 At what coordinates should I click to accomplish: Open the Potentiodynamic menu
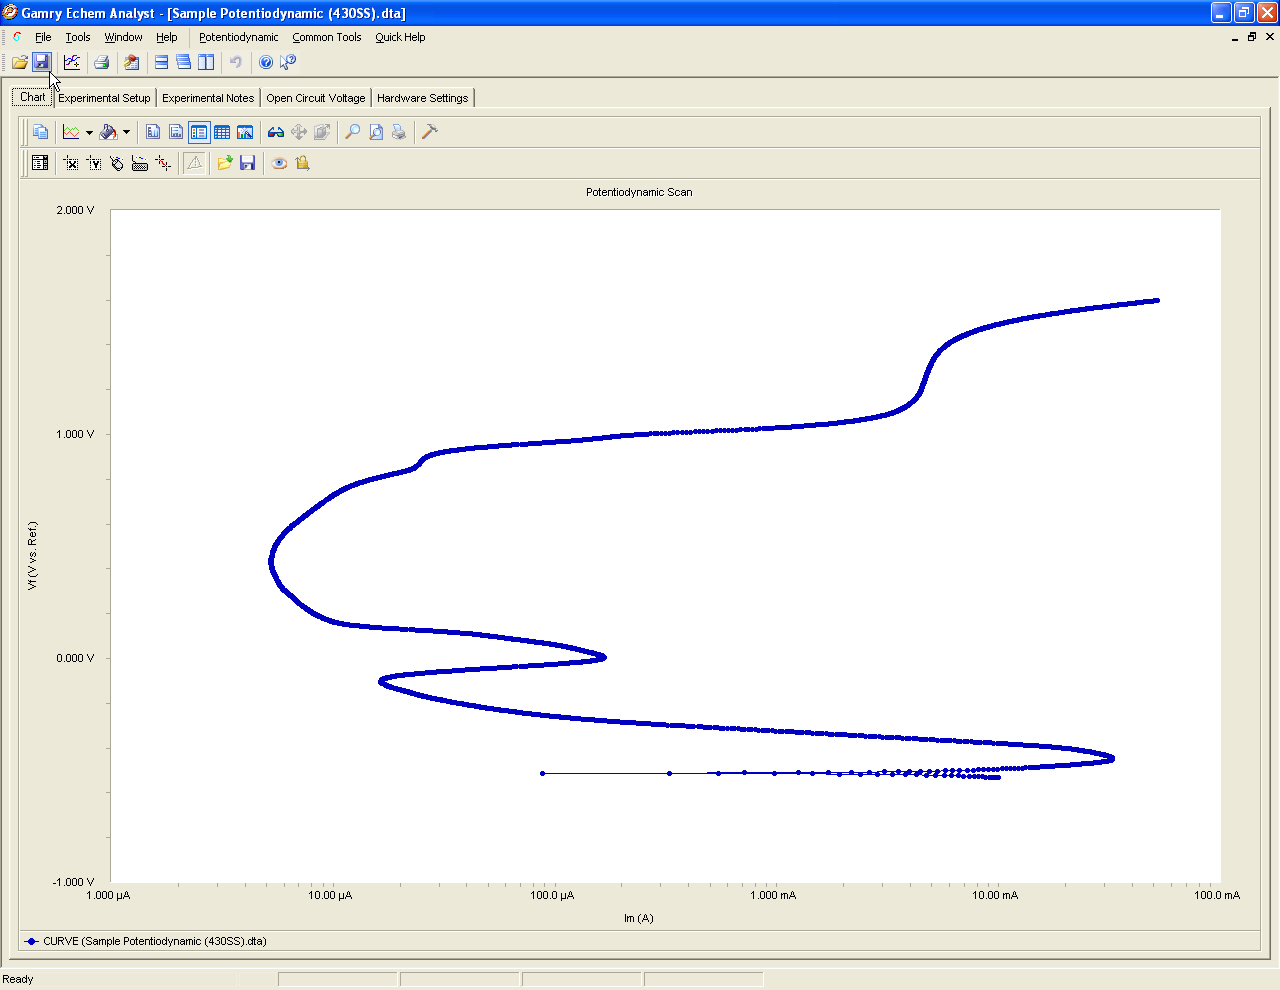(x=238, y=37)
